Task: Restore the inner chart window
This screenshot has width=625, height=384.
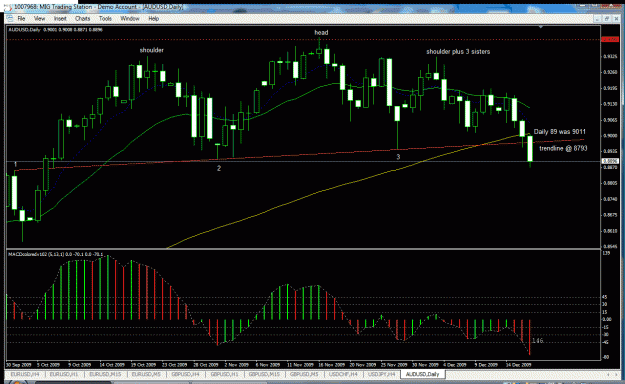Action: pos(607,19)
